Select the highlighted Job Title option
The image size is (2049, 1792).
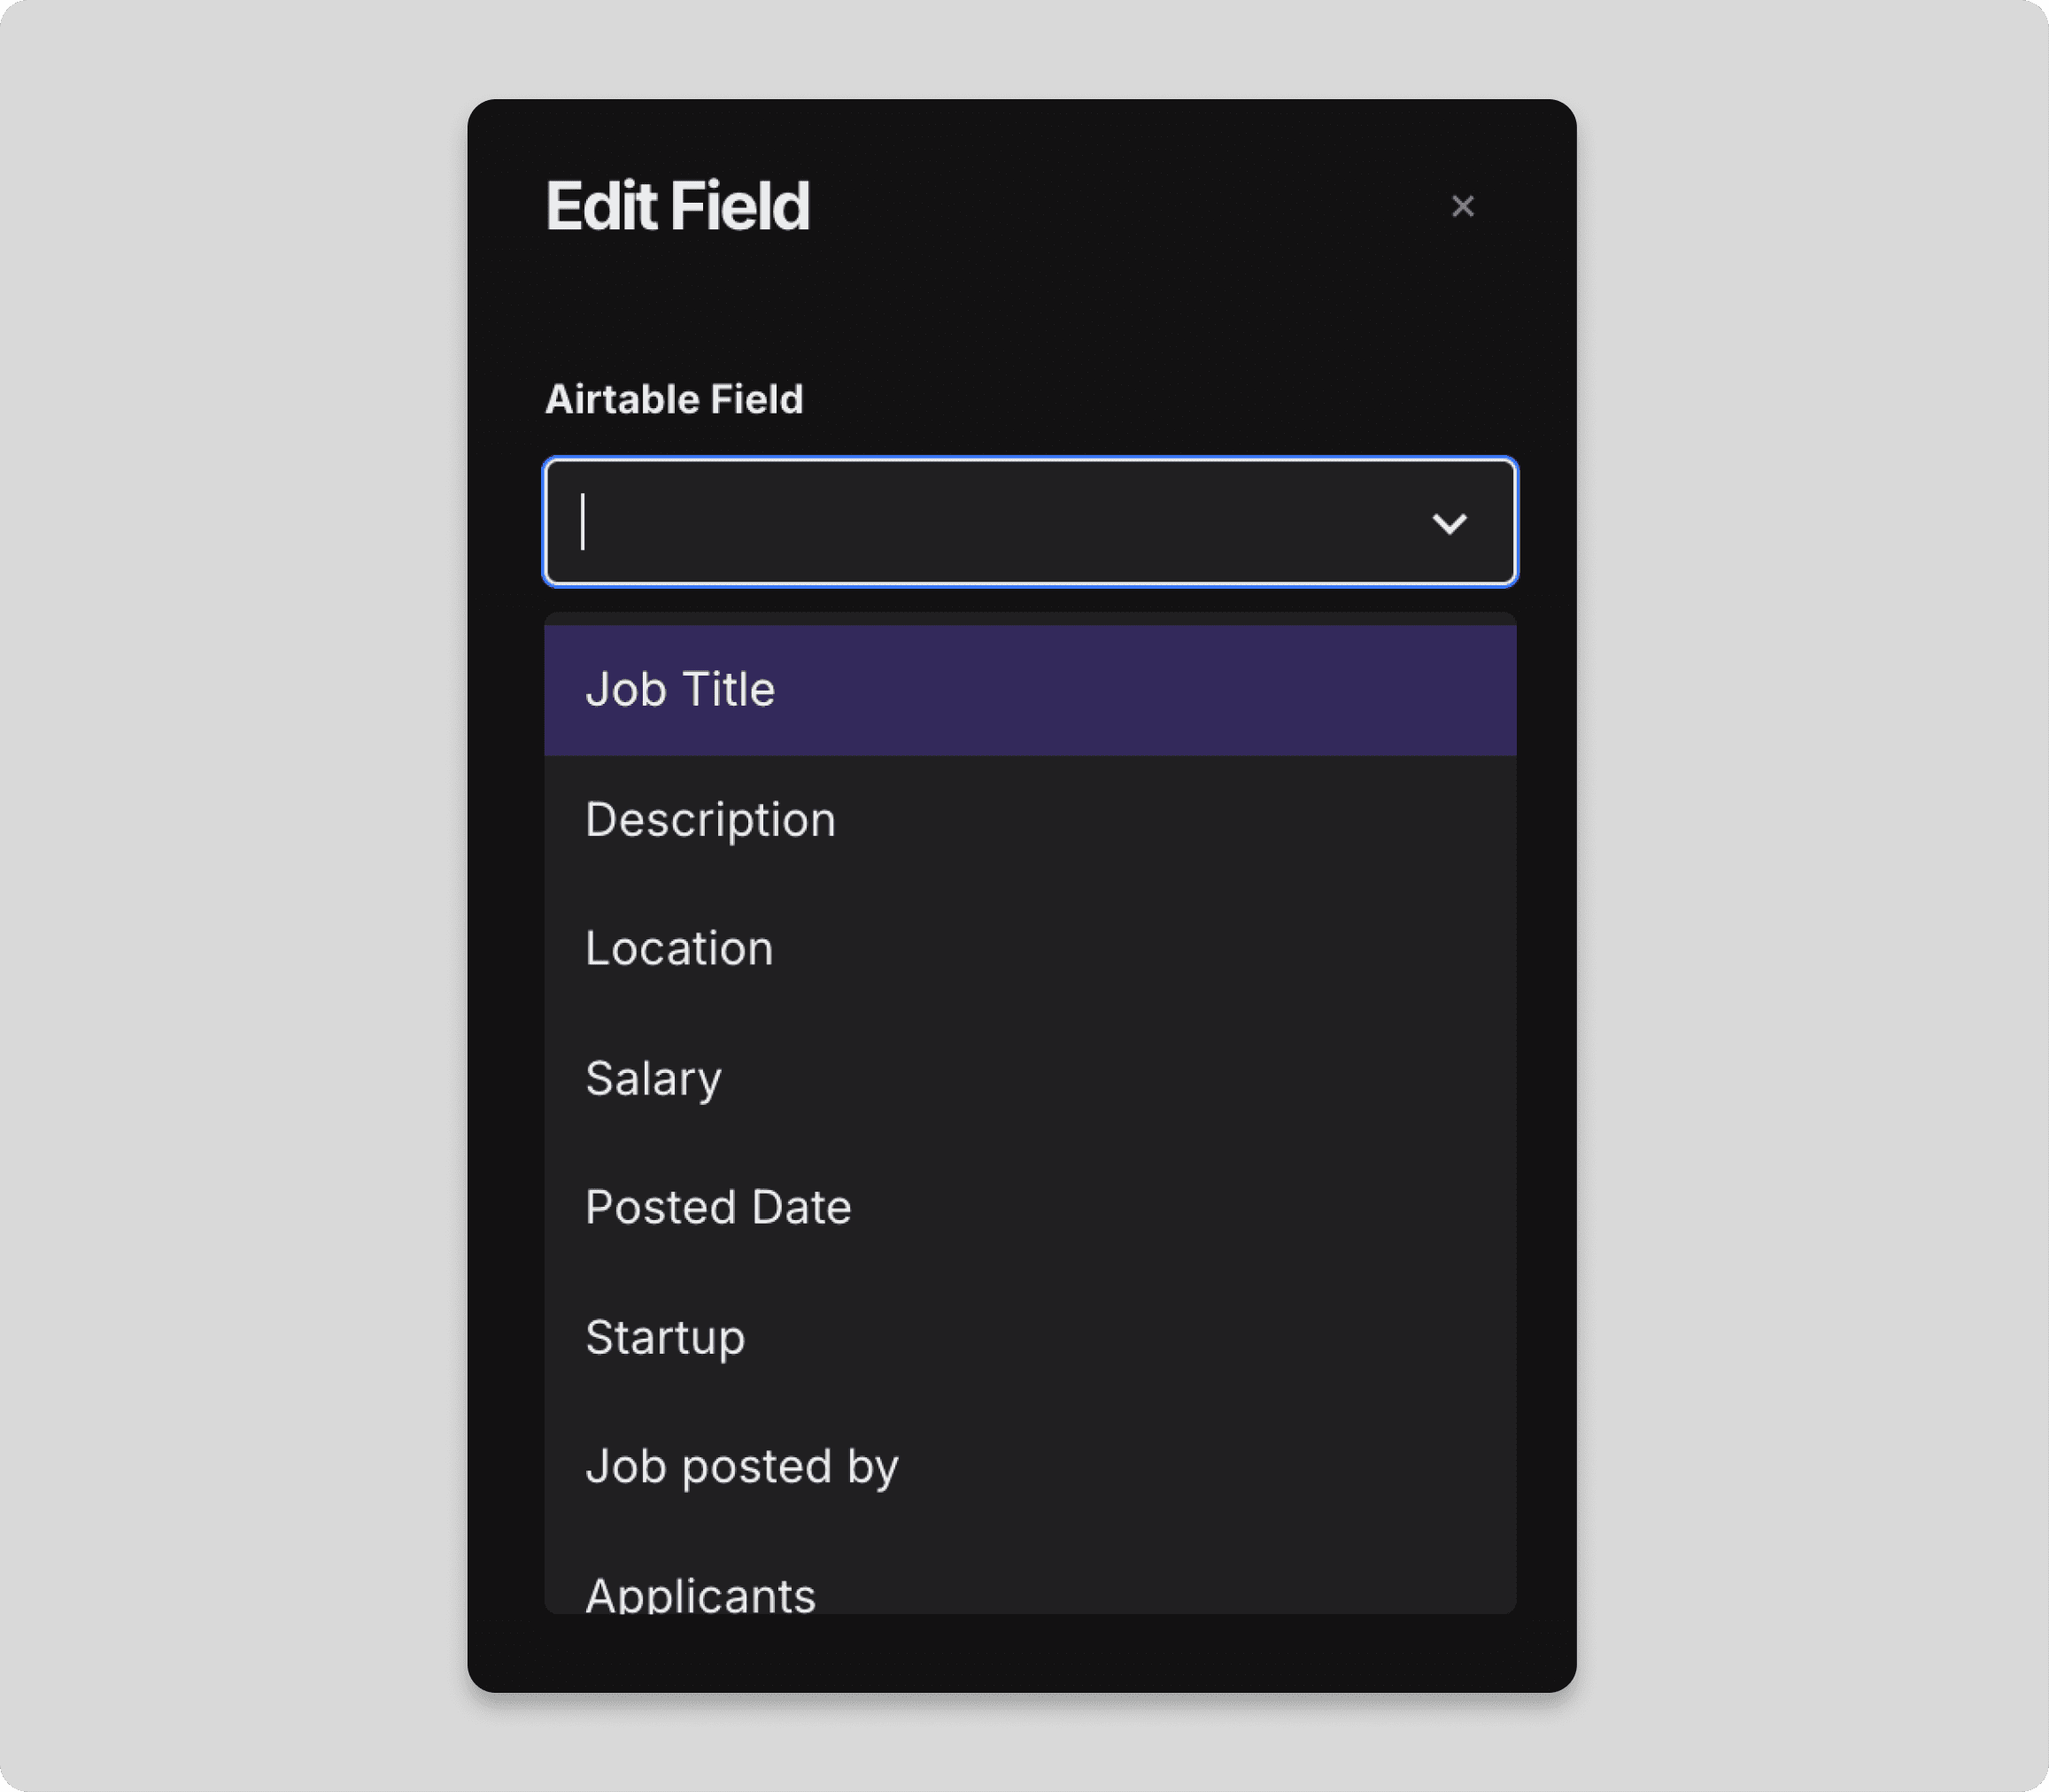tap(1030, 690)
